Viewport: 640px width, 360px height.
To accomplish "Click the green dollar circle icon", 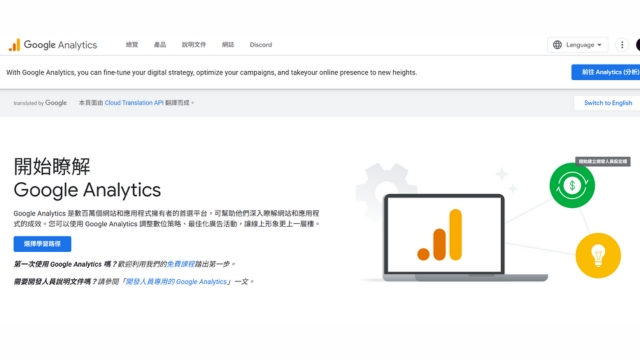I will coord(572,185).
